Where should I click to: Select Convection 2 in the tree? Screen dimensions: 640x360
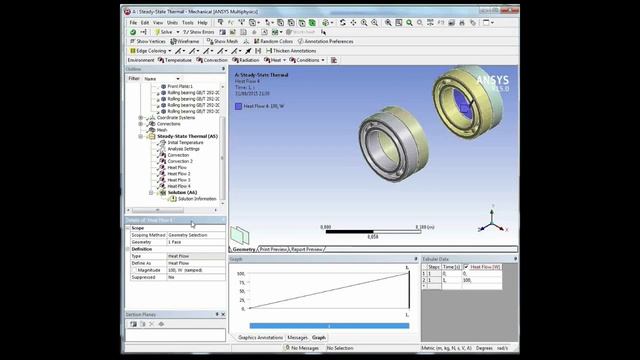click(x=180, y=161)
